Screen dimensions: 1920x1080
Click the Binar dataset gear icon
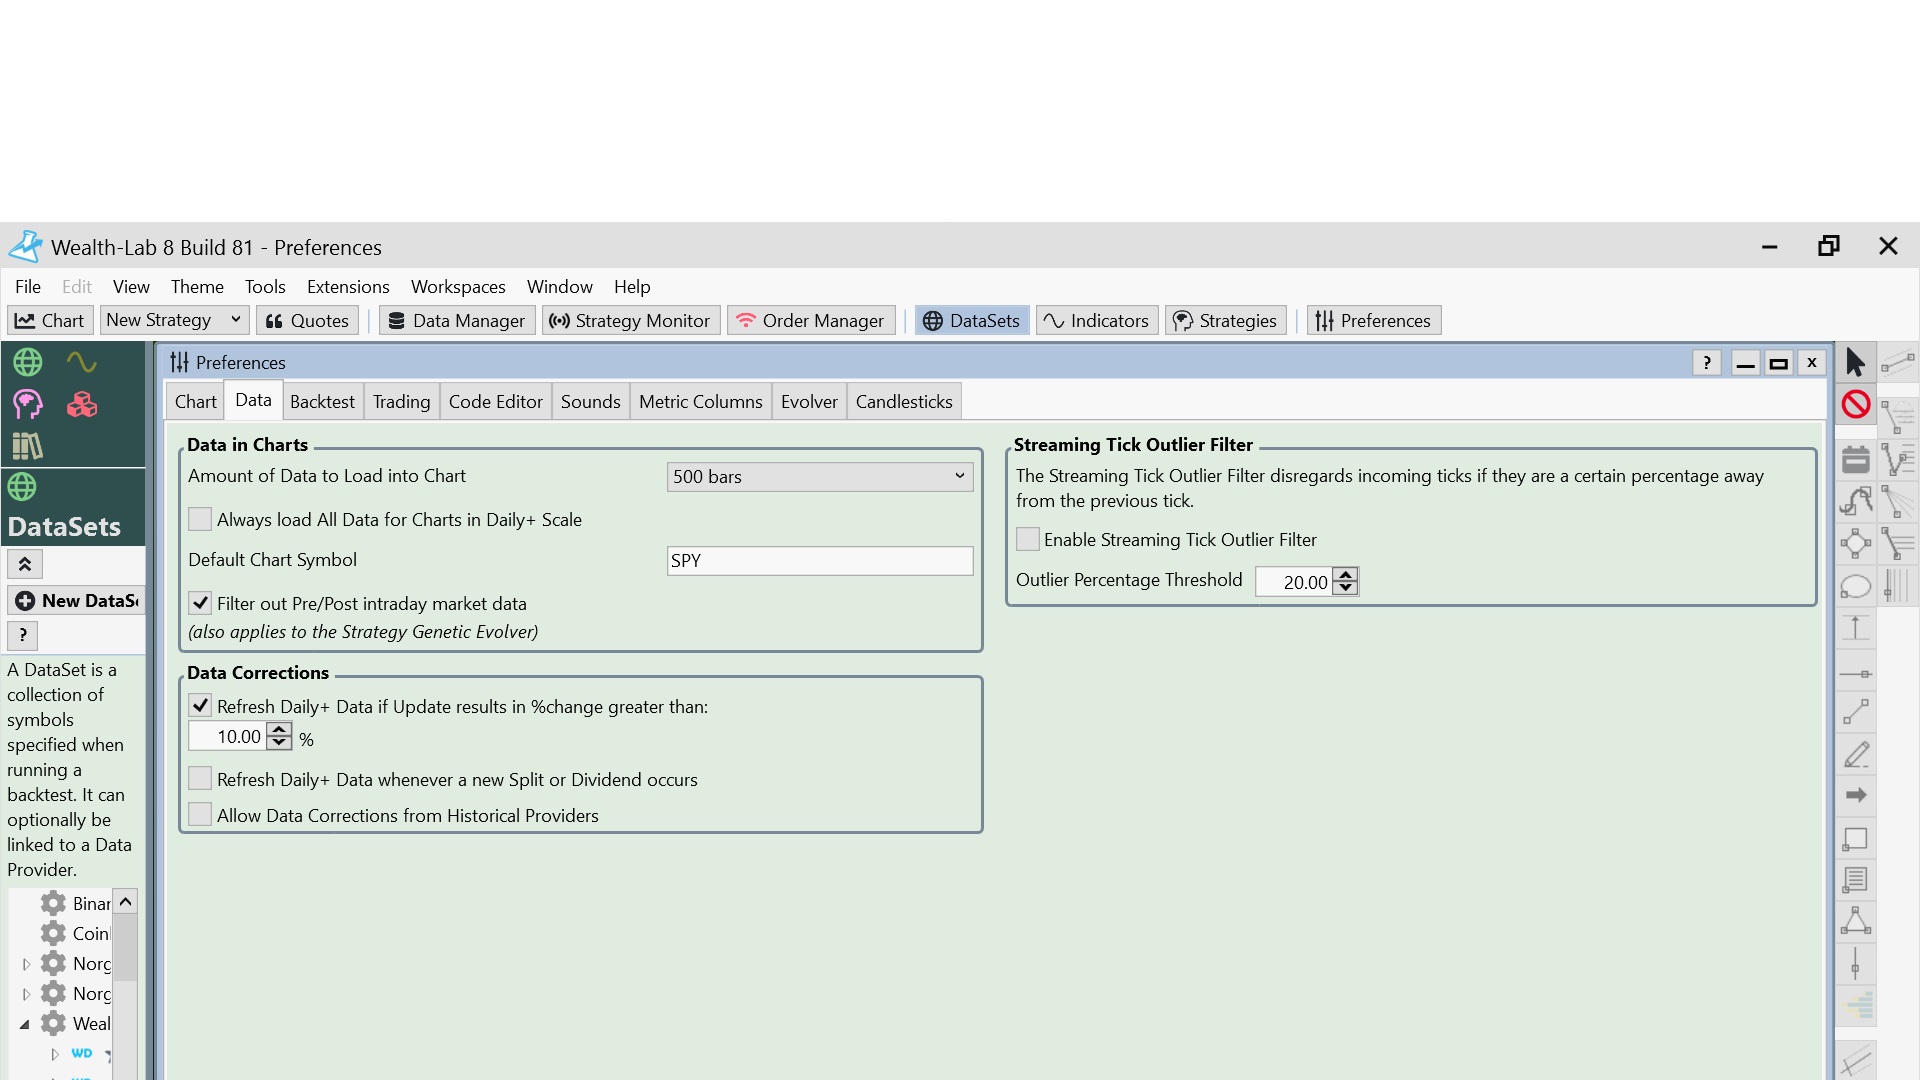pyautogui.click(x=53, y=903)
